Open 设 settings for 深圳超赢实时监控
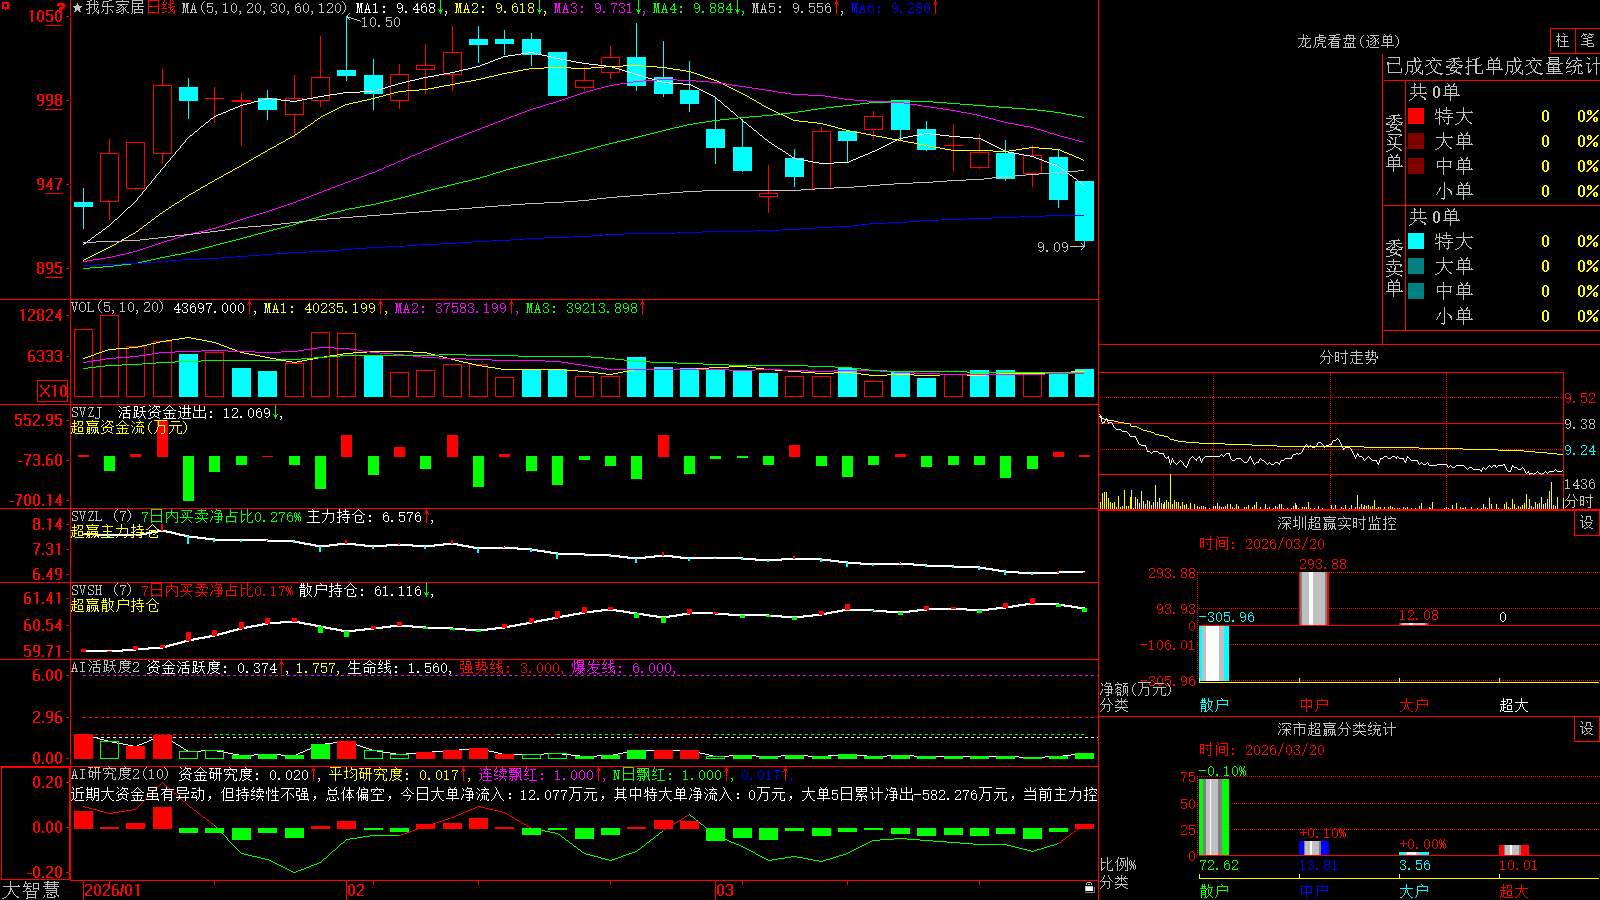 pyautogui.click(x=1587, y=523)
